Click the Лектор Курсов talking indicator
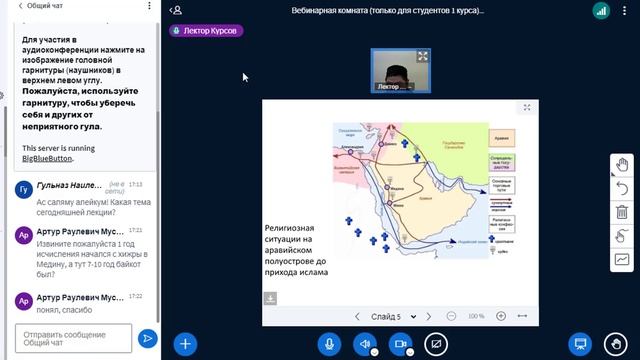Viewport: 640px width, 360px height. coord(206,31)
